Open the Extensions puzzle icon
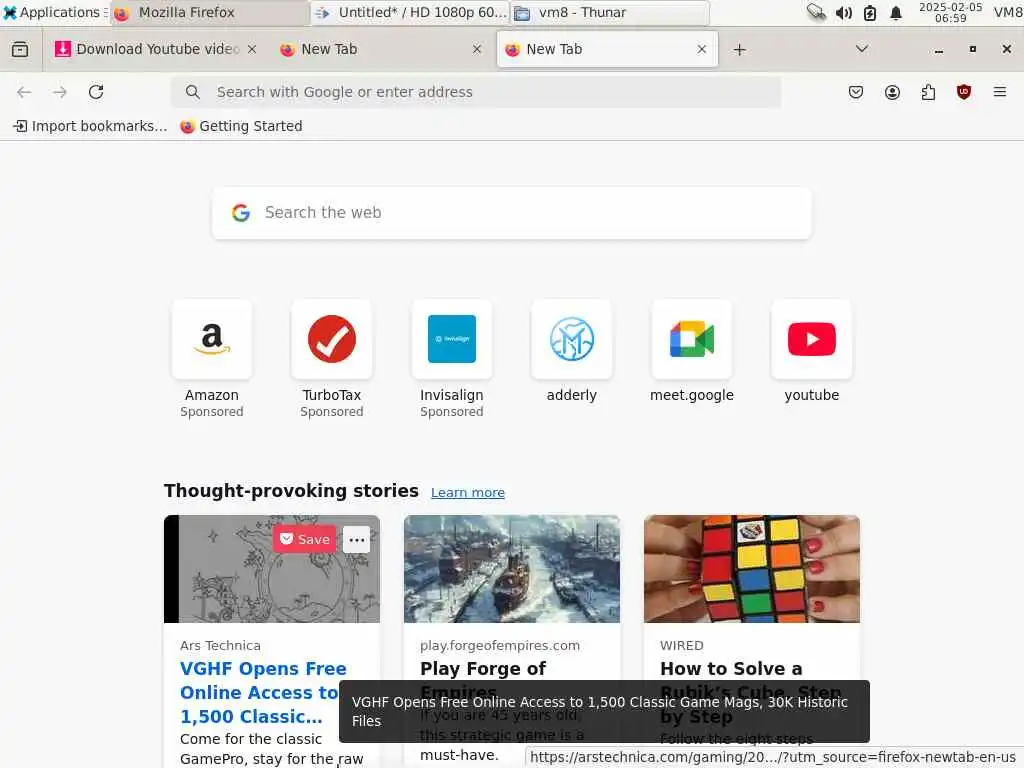1024x768 pixels. click(928, 92)
